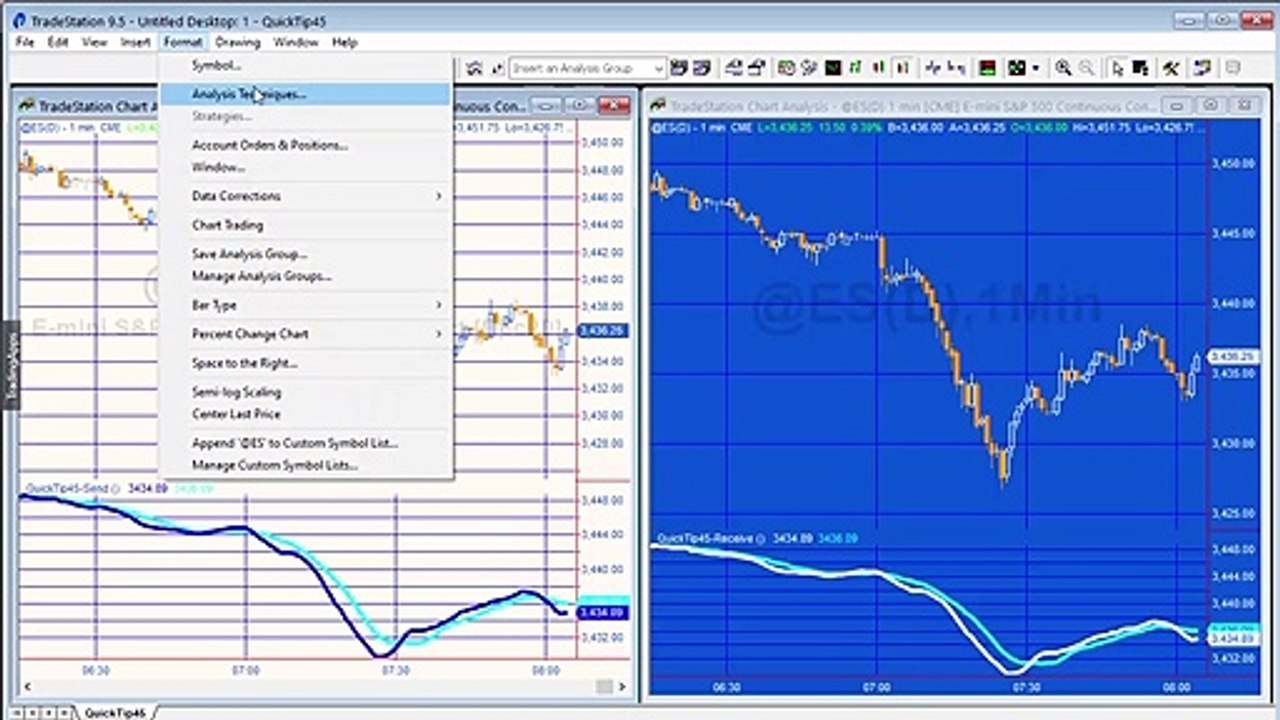The height and width of the screenshot is (720, 1280).
Task: Click the red and green squares toolbar icon
Action: tap(988, 68)
